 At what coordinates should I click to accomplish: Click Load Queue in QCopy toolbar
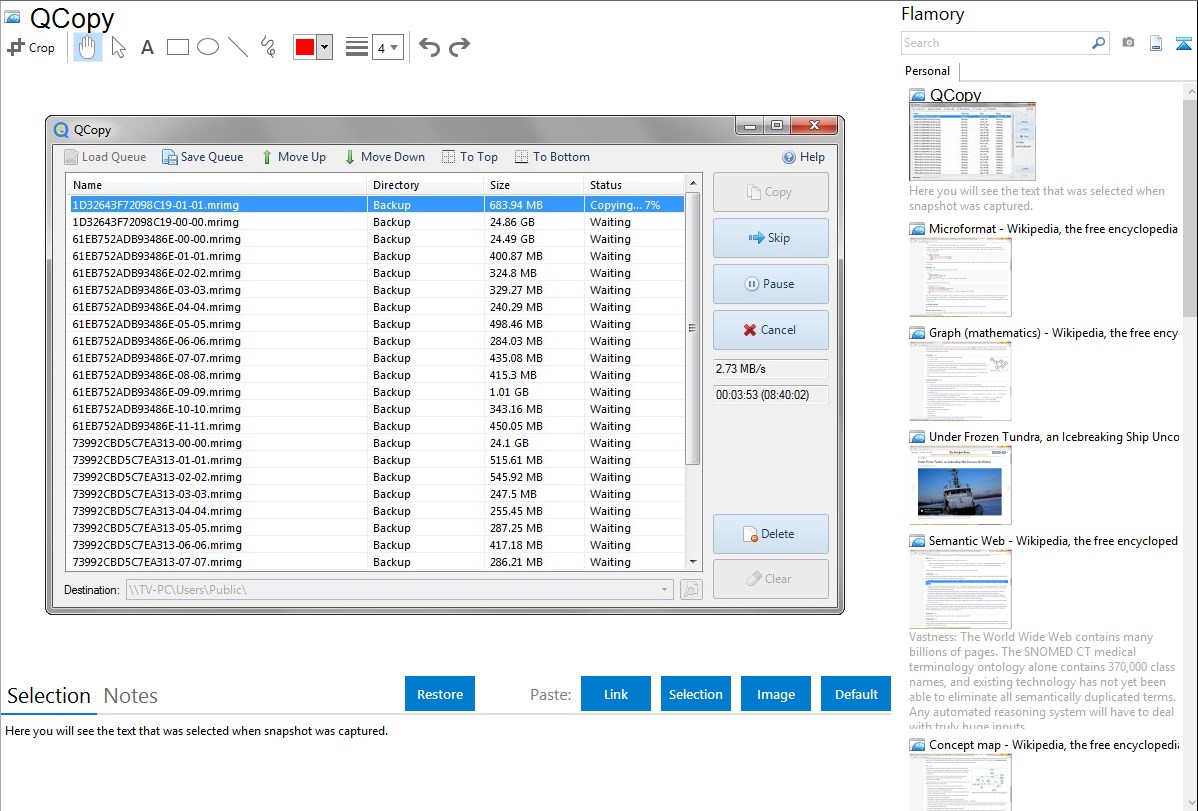pos(105,157)
